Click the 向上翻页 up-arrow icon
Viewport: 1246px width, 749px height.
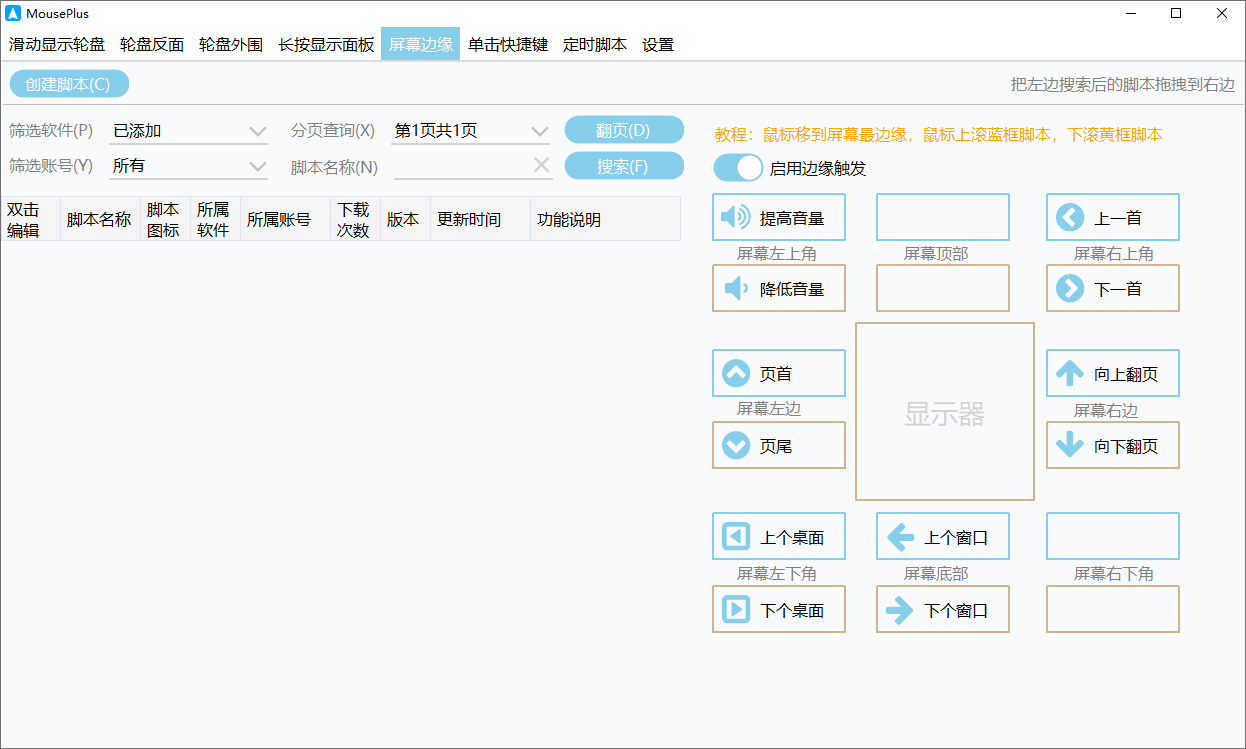tap(1069, 372)
